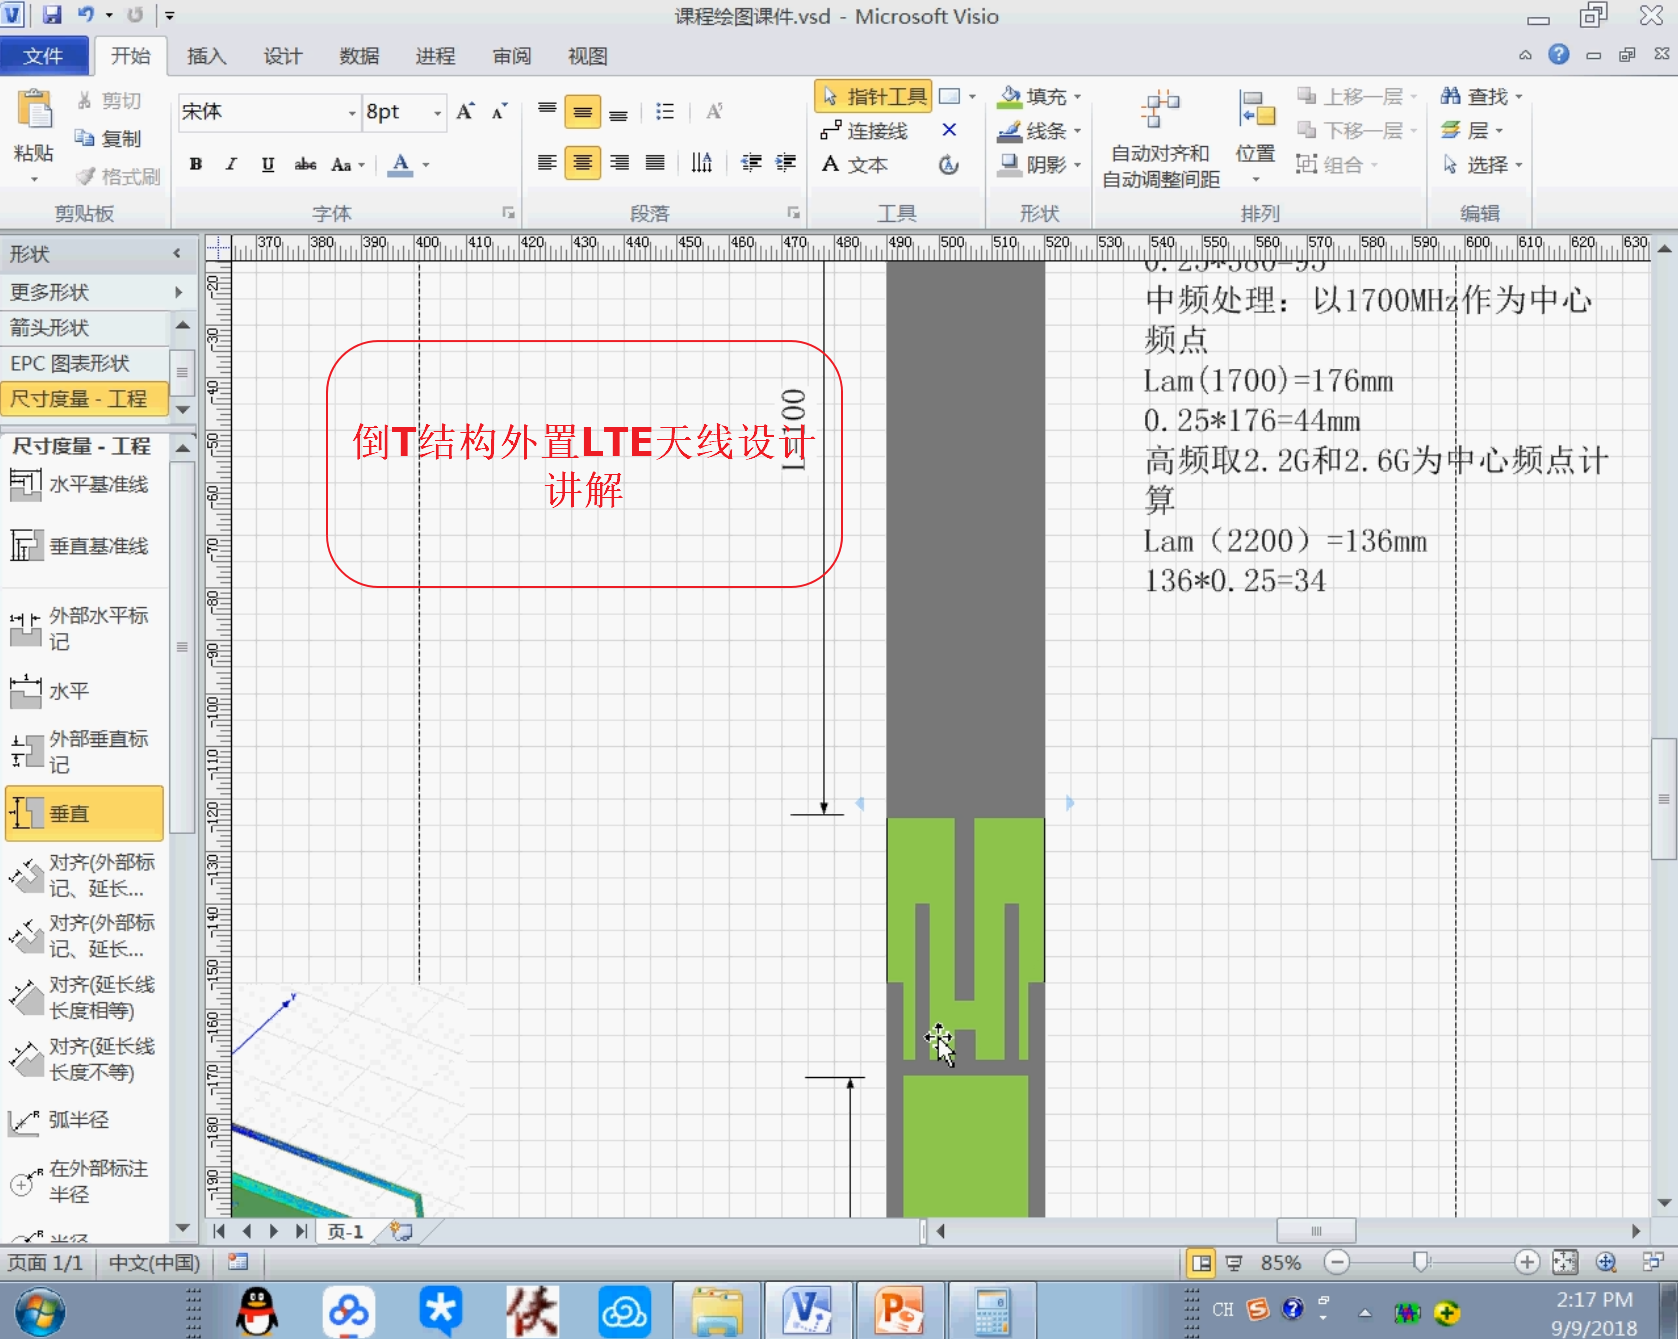Open QQ penguin in the taskbar
1678x1339 pixels.
[x=257, y=1311]
